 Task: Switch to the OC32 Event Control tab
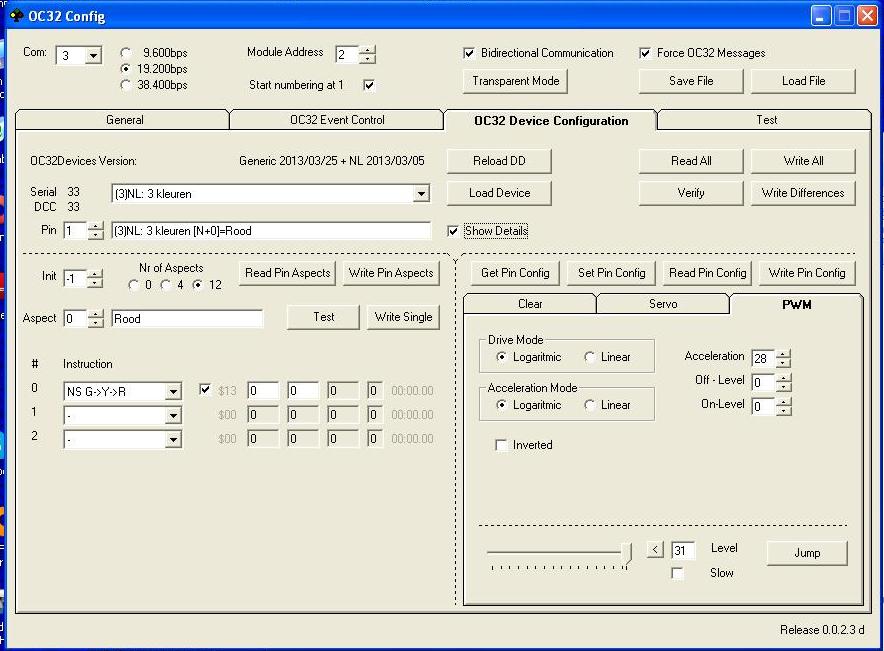(337, 120)
